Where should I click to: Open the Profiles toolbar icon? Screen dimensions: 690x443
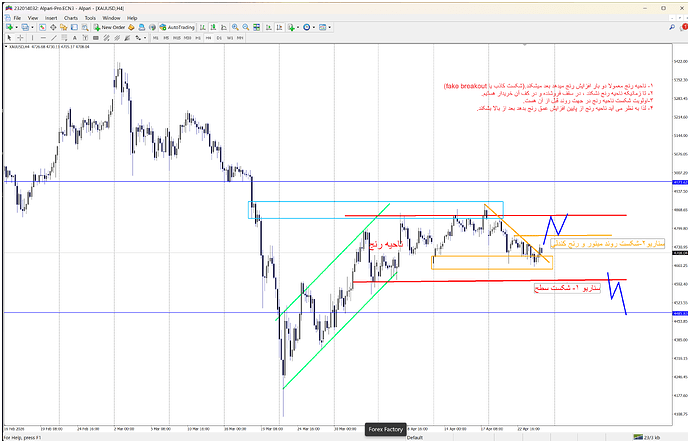[x=25, y=27]
